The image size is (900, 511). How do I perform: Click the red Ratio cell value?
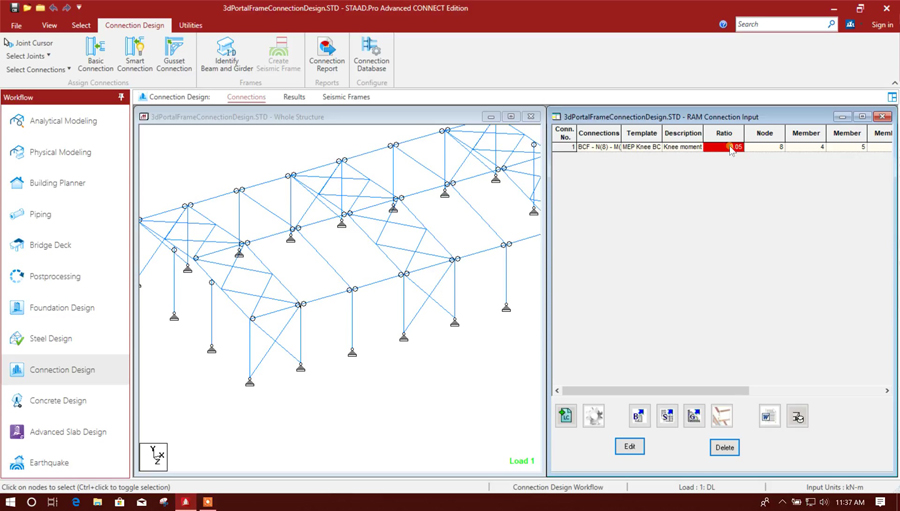(724, 147)
